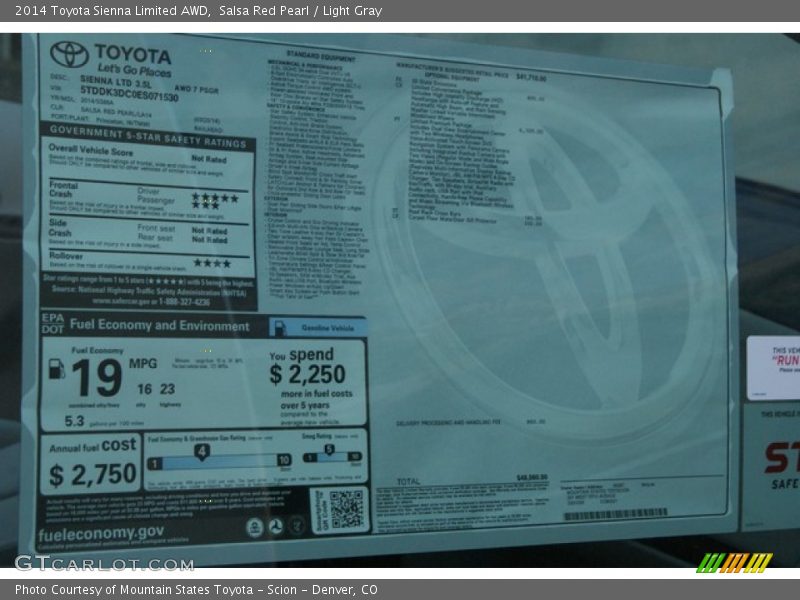800x600 pixels.
Task: Click the highway MPG value 23
Action: (167, 389)
